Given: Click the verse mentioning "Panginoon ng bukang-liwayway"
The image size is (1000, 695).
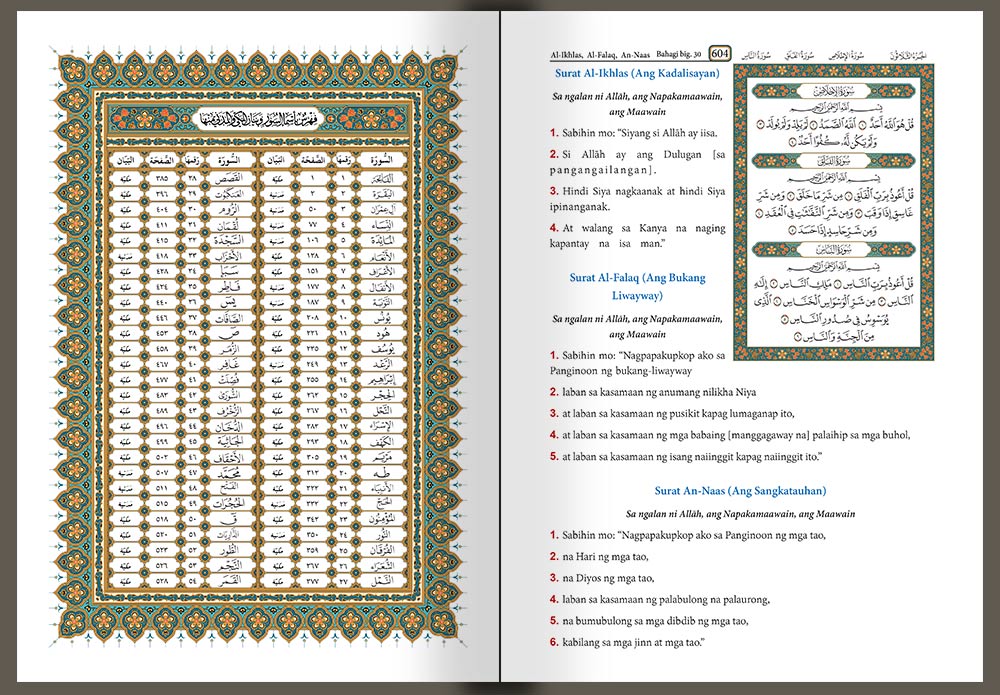Looking at the screenshot, I should tap(637, 363).
